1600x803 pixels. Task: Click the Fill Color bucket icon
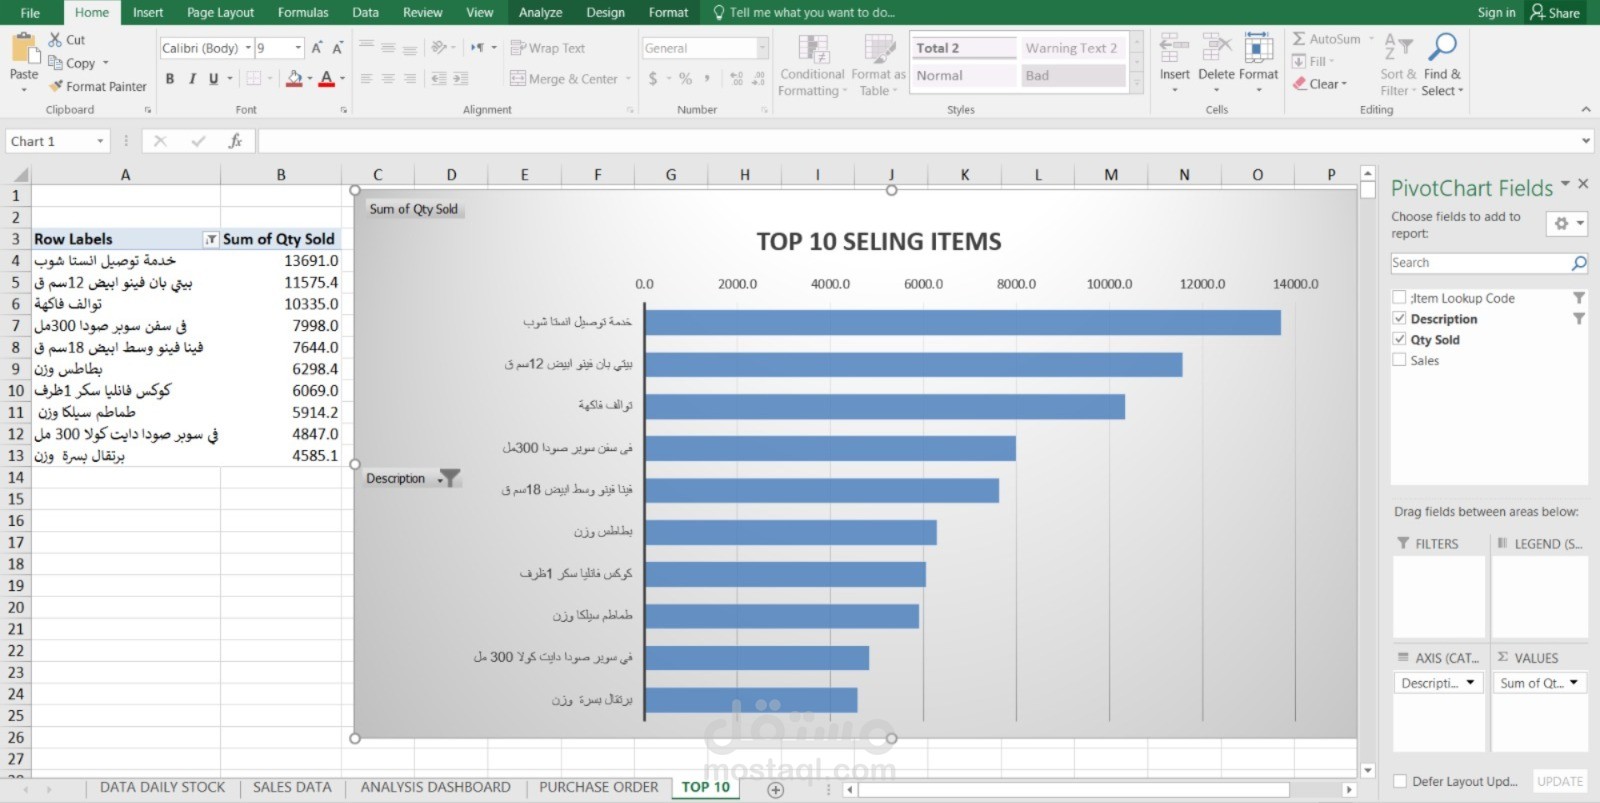click(294, 78)
